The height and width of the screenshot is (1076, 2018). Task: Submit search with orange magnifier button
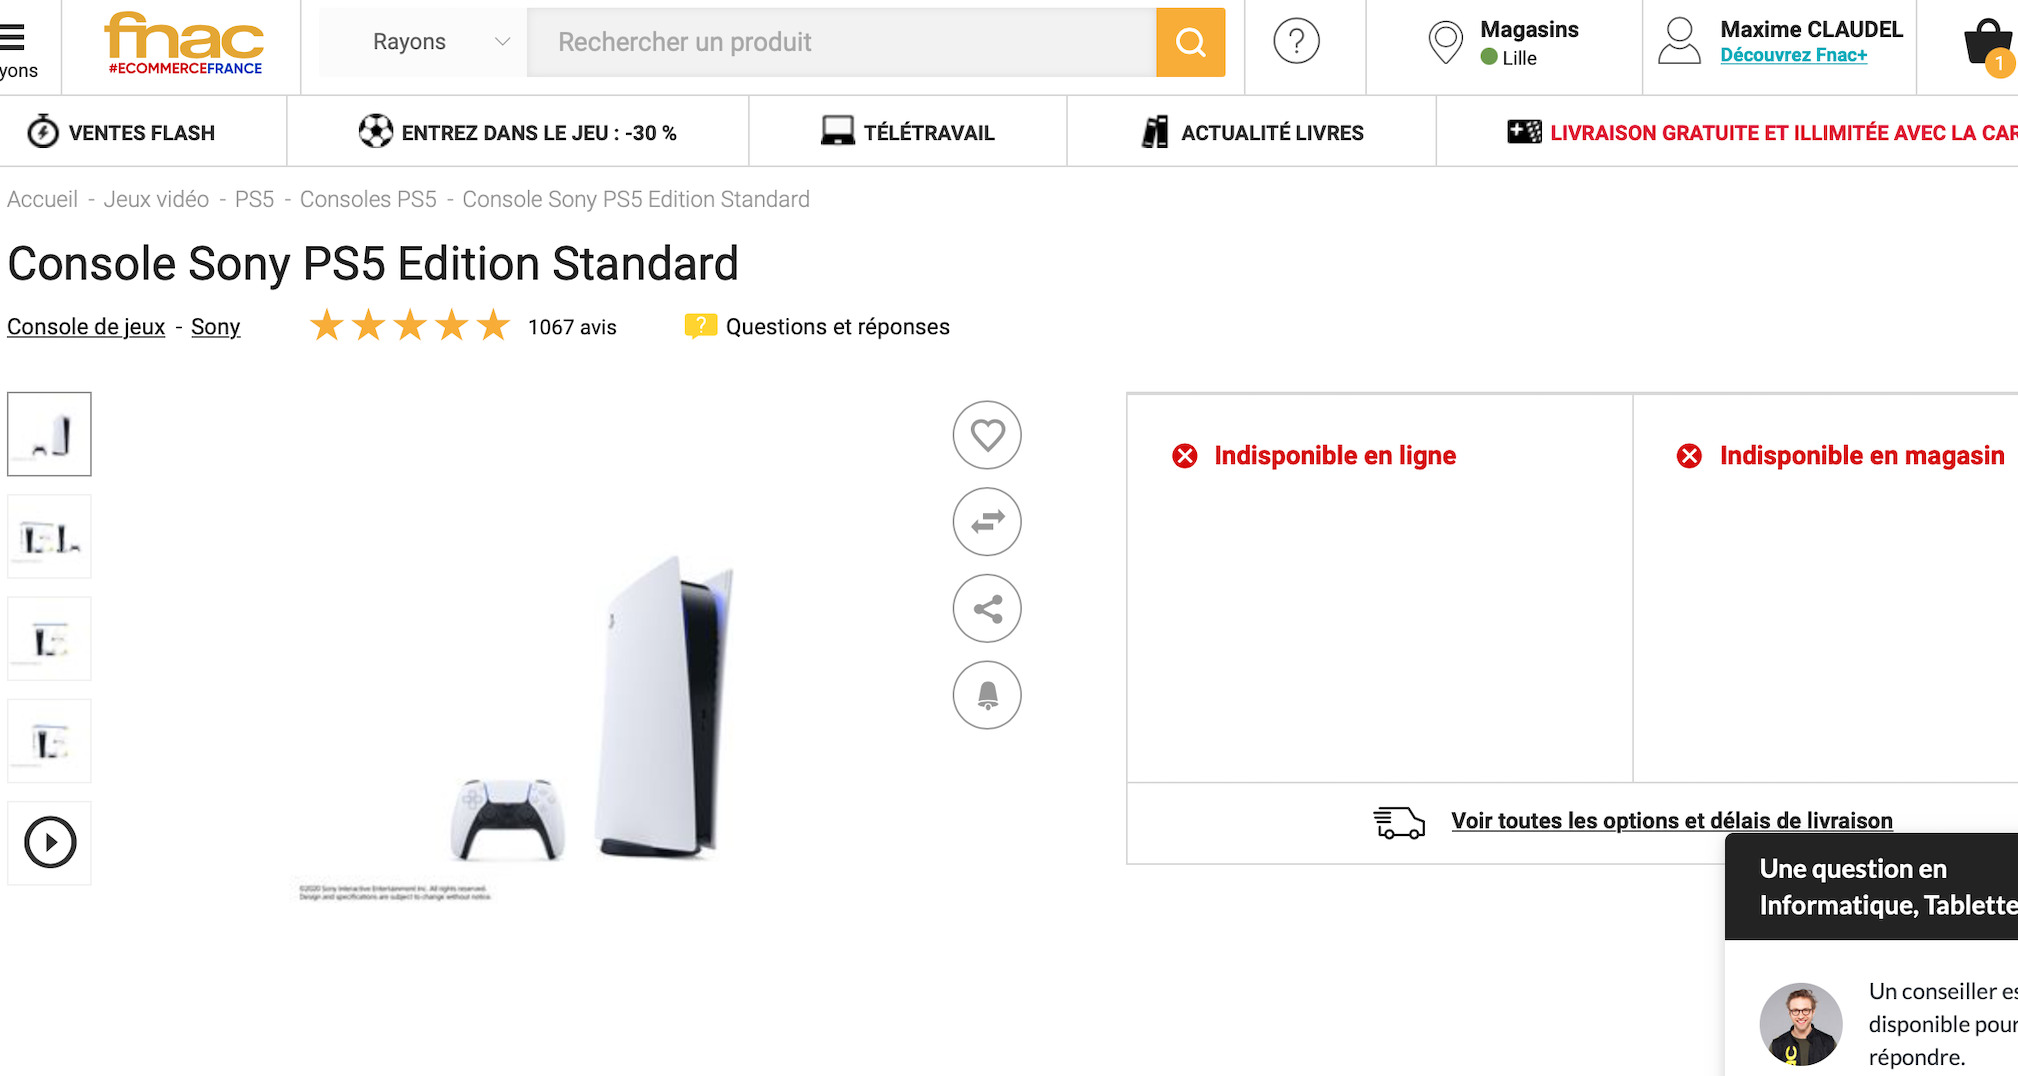(x=1190, y=42)
